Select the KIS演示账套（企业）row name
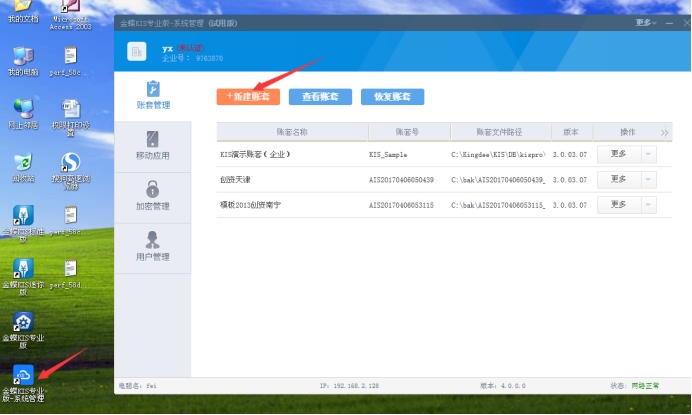Image resolution: width=692 pixels, height=415 pixels. click(255, 155)
